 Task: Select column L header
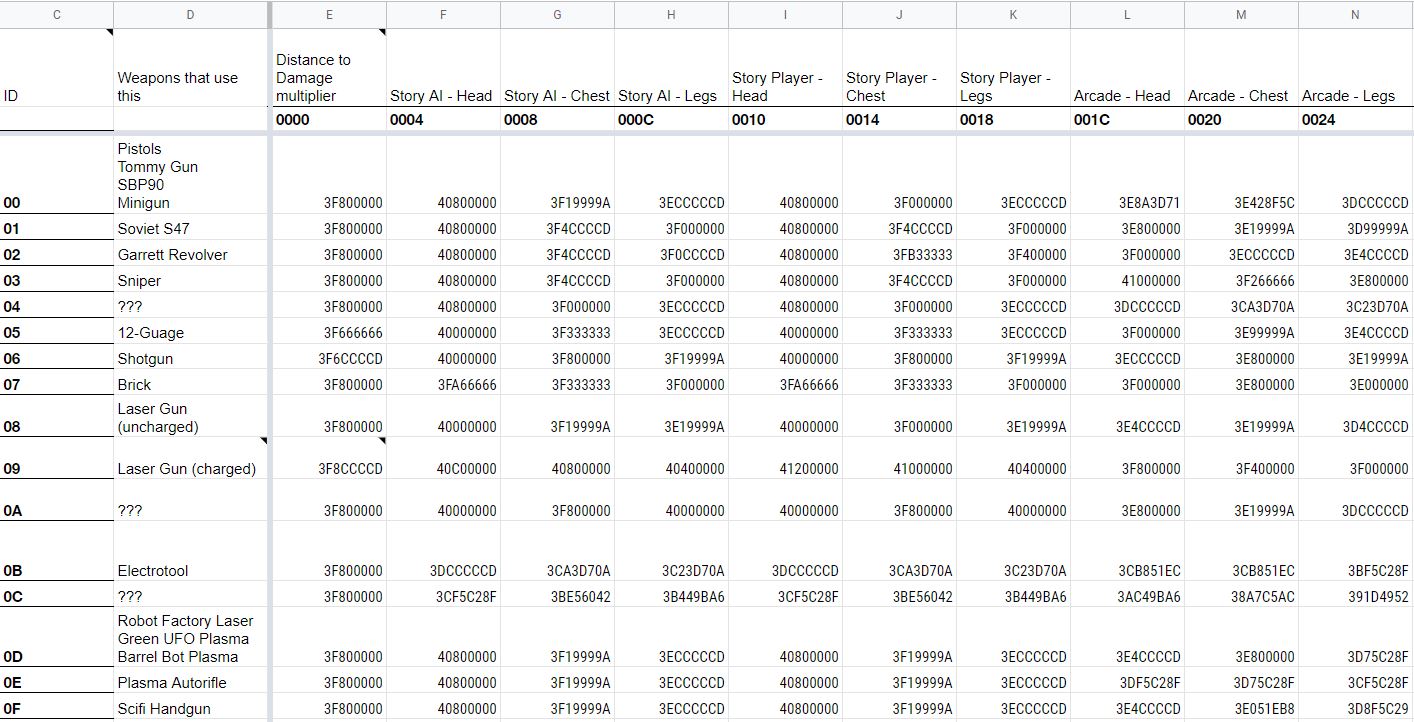[1127, 14]
